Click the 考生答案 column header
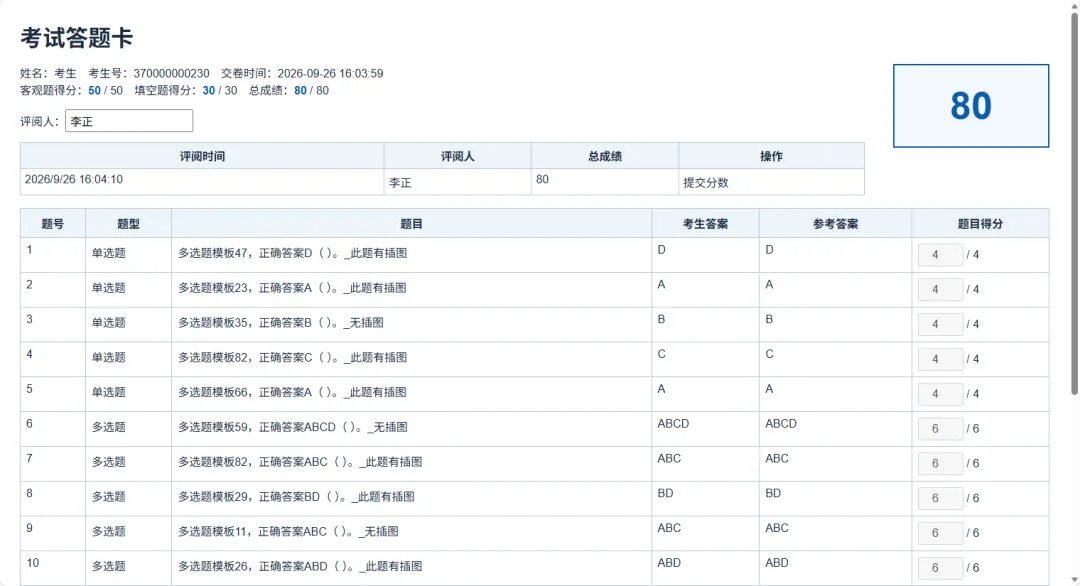This screenshot has height=586, width=1080. coord(705,224)
